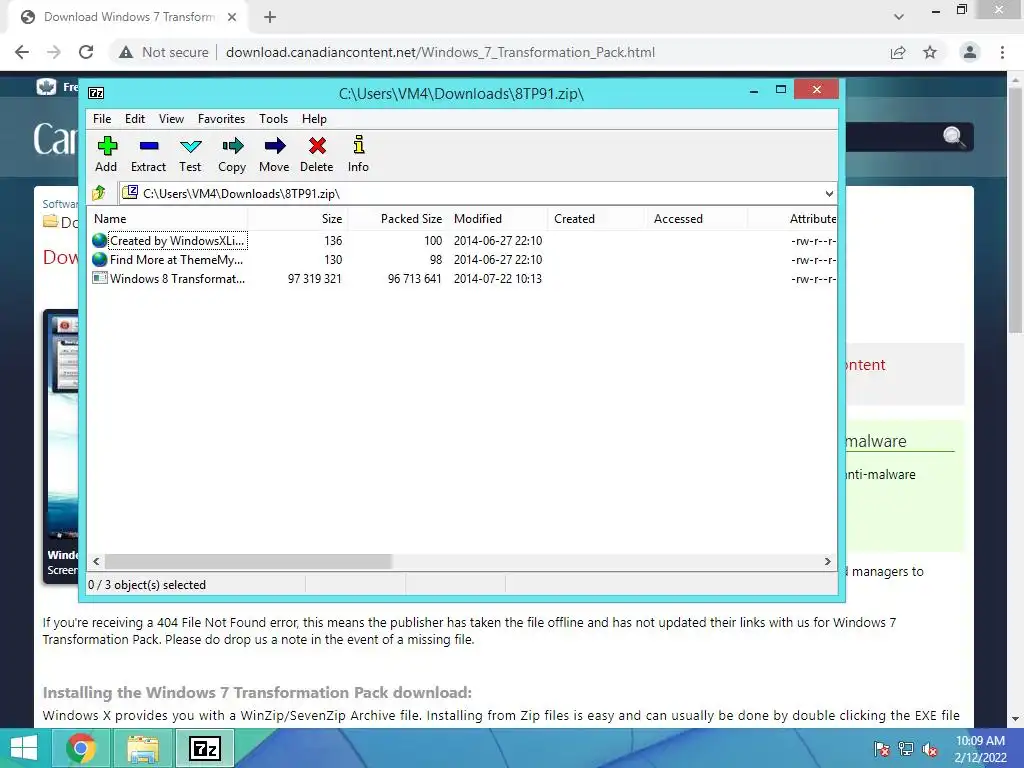Click the Not secure warning icon

(126, 52)
